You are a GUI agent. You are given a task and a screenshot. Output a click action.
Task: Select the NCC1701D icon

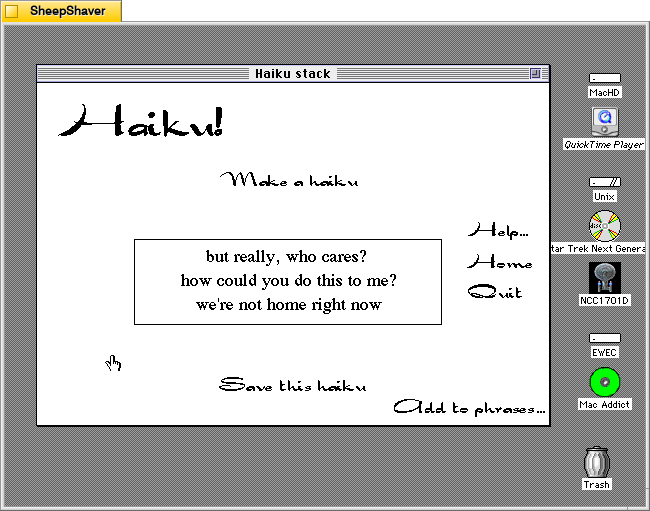click(x=605, y=278)
